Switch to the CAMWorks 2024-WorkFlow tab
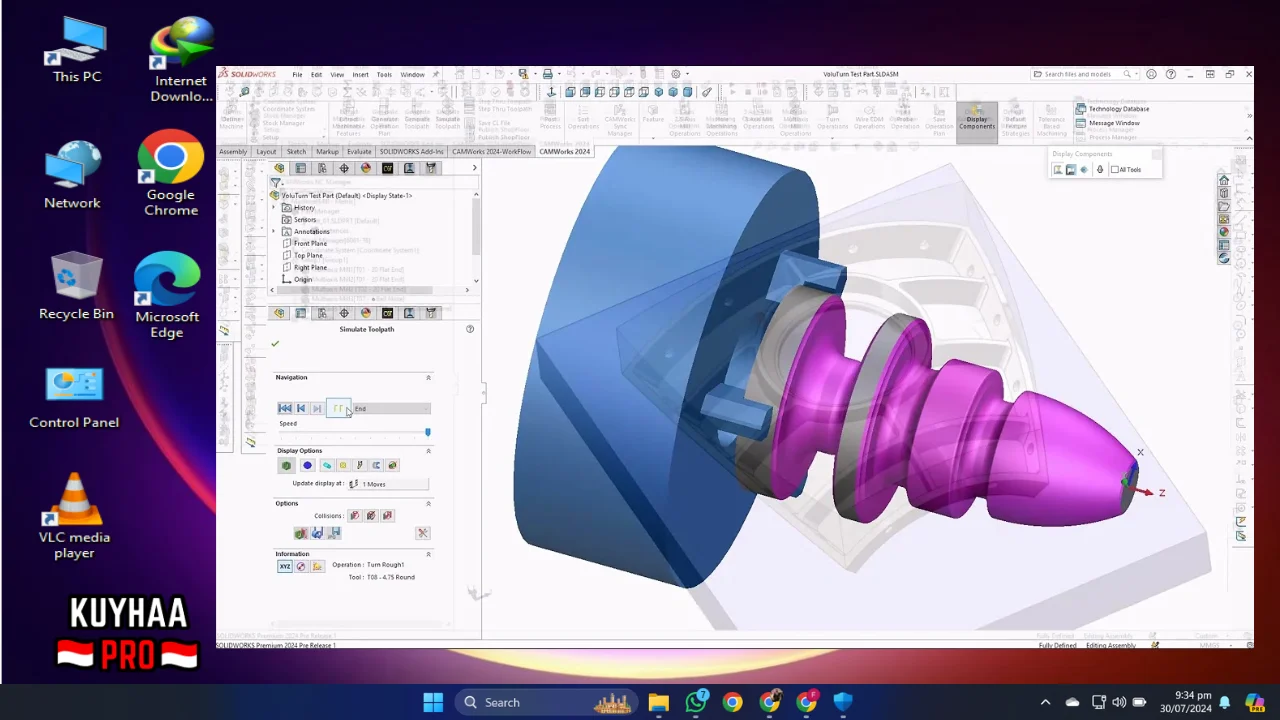 point(492,152)
